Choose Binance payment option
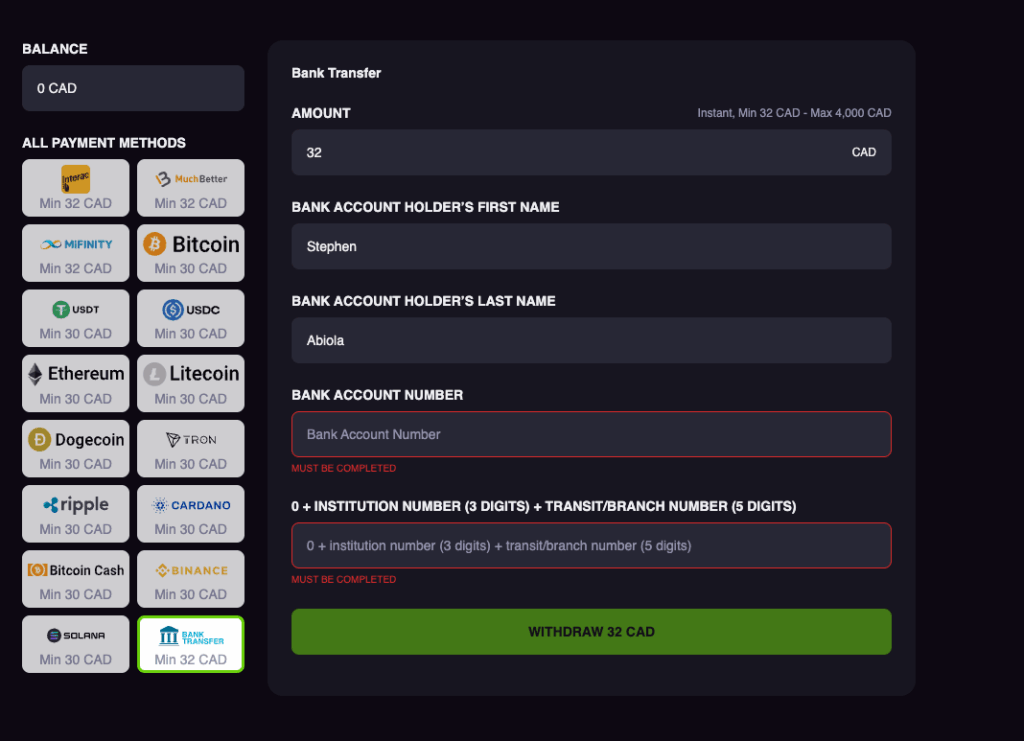Image resolution: width=1024 pixels, height=741 pixels. tap(191, 579)
